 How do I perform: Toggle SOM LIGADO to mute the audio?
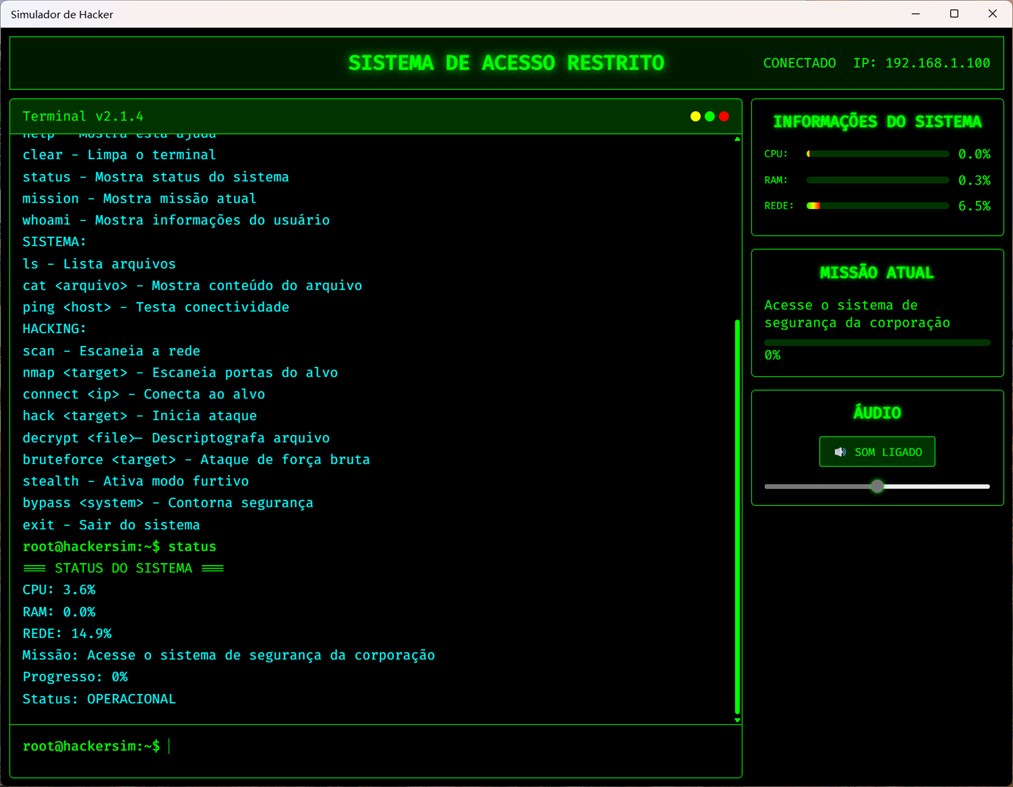877,451
